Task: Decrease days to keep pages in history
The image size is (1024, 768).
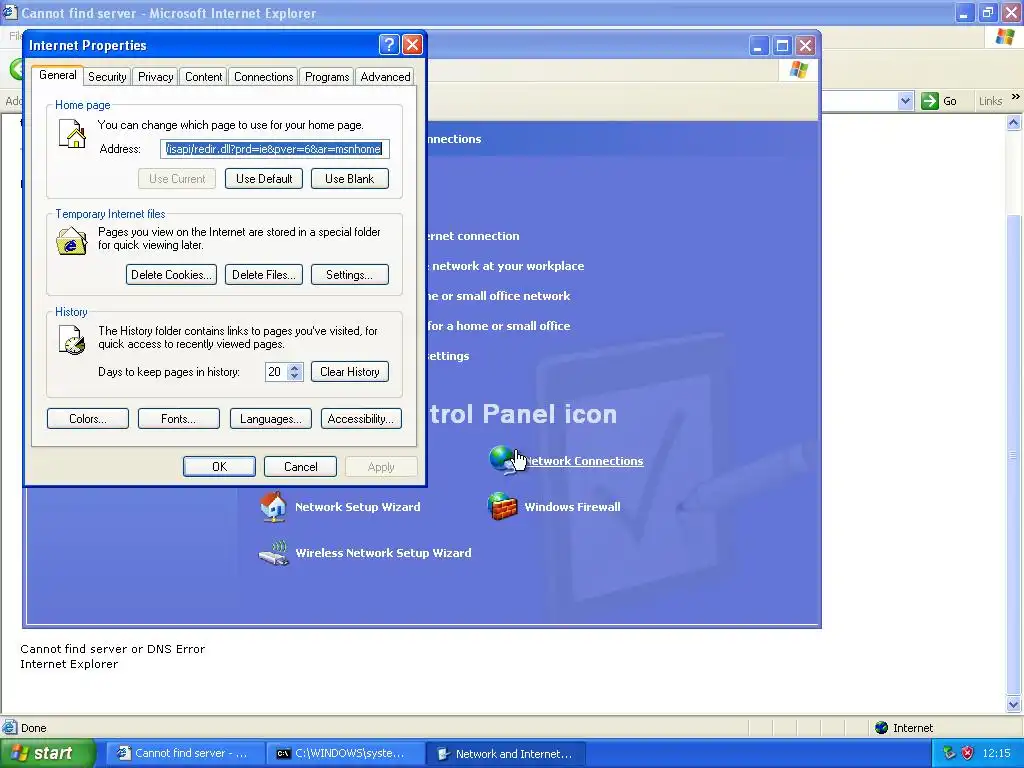Action: (x=295, y=376)
